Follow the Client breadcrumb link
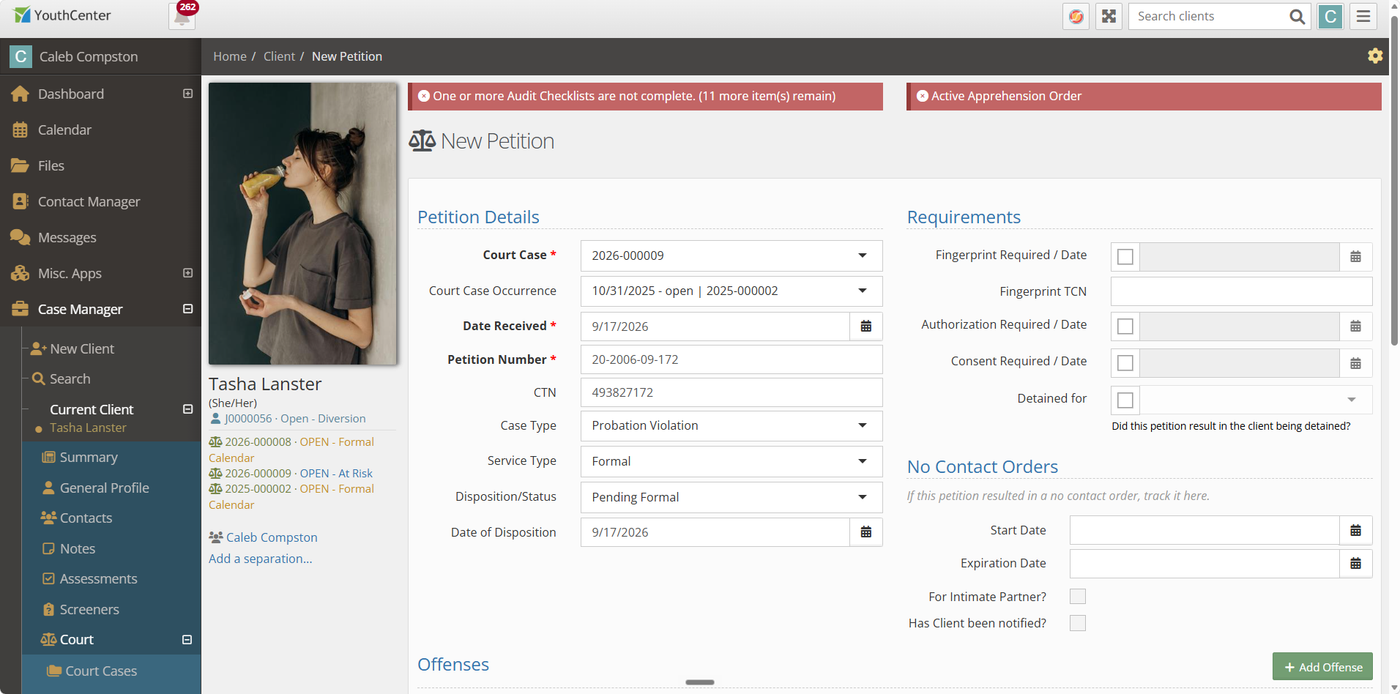Screen dimensions: 1400x694 coord(279,56)
